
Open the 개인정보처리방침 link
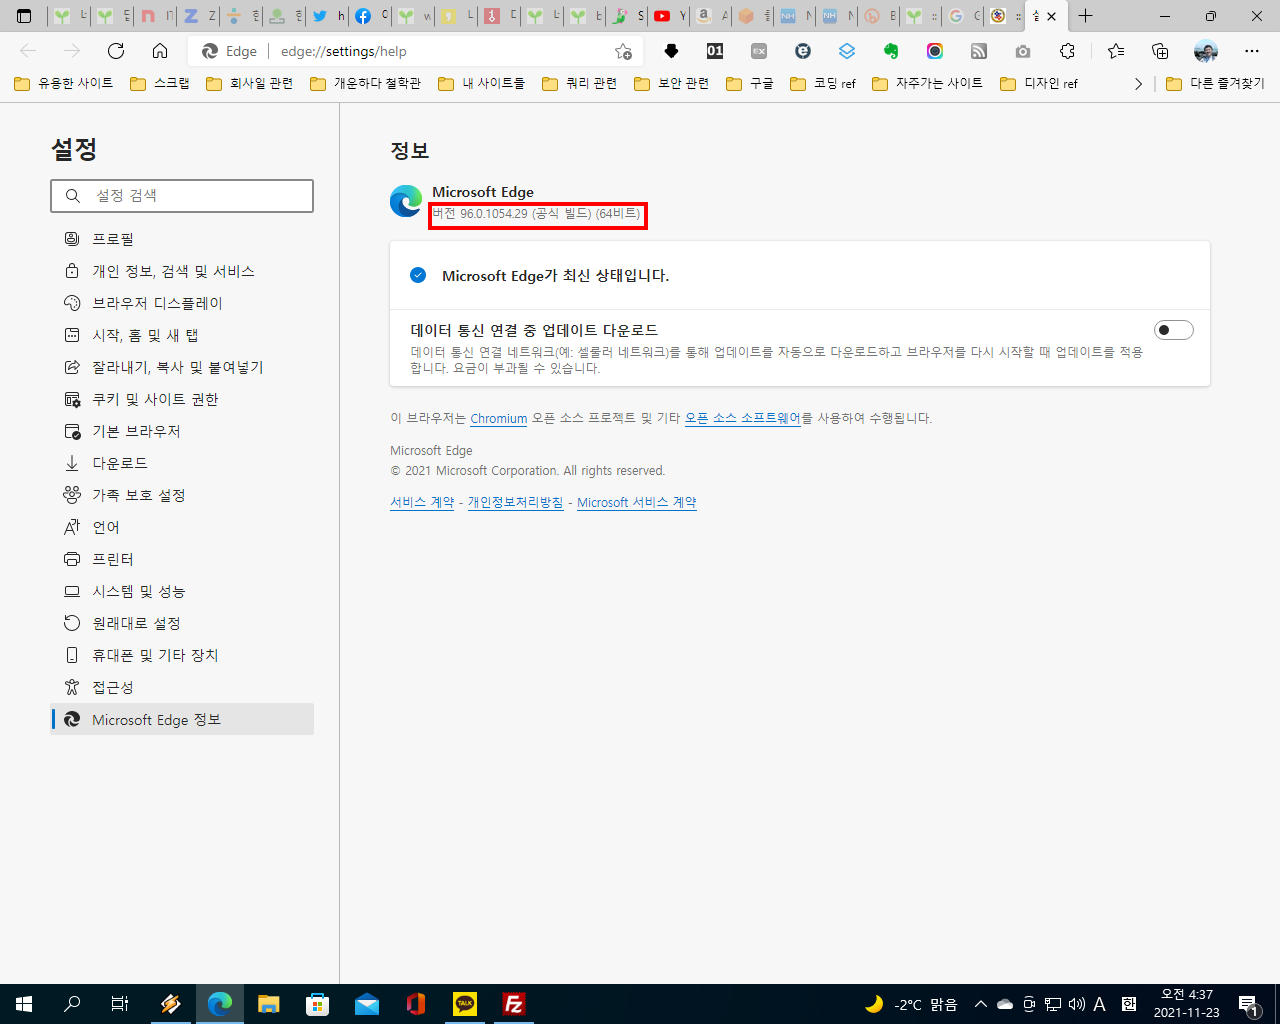click(x=515, y=502)
